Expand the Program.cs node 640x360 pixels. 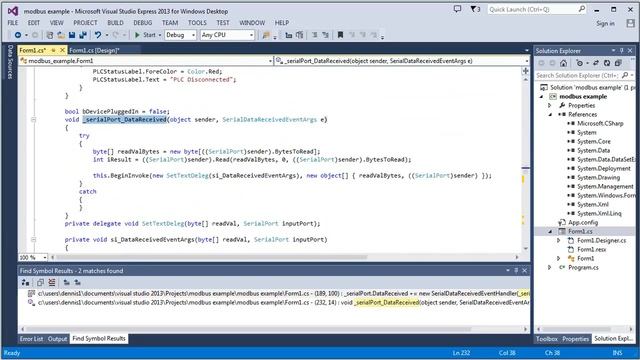tap(550, 267)
